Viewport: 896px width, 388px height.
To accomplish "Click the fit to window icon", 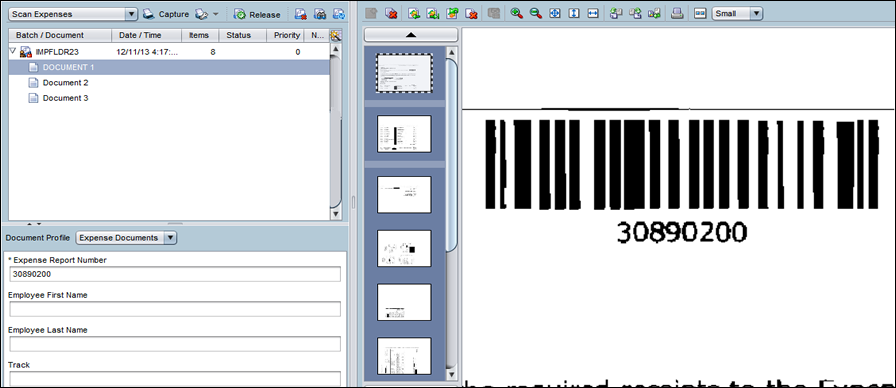I will [555, 13].
